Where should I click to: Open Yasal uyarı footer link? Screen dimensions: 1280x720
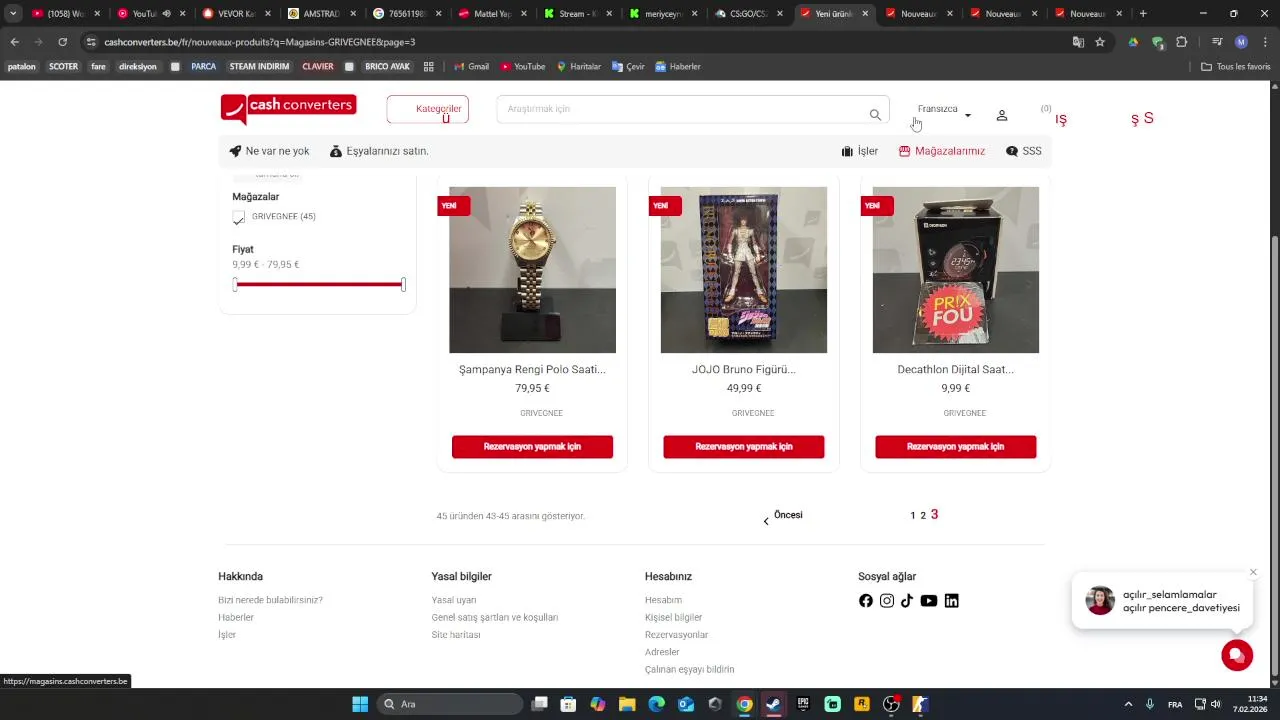[454, 600]
